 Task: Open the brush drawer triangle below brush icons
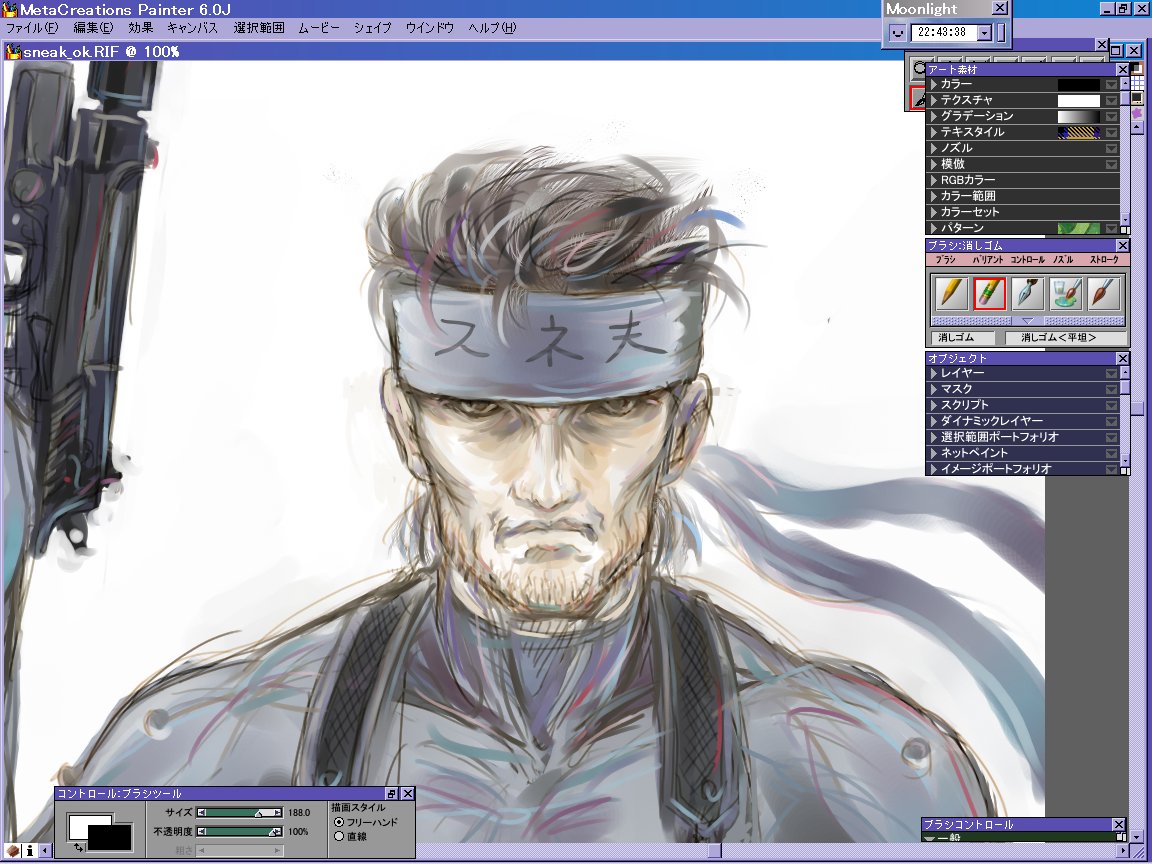1028,321
